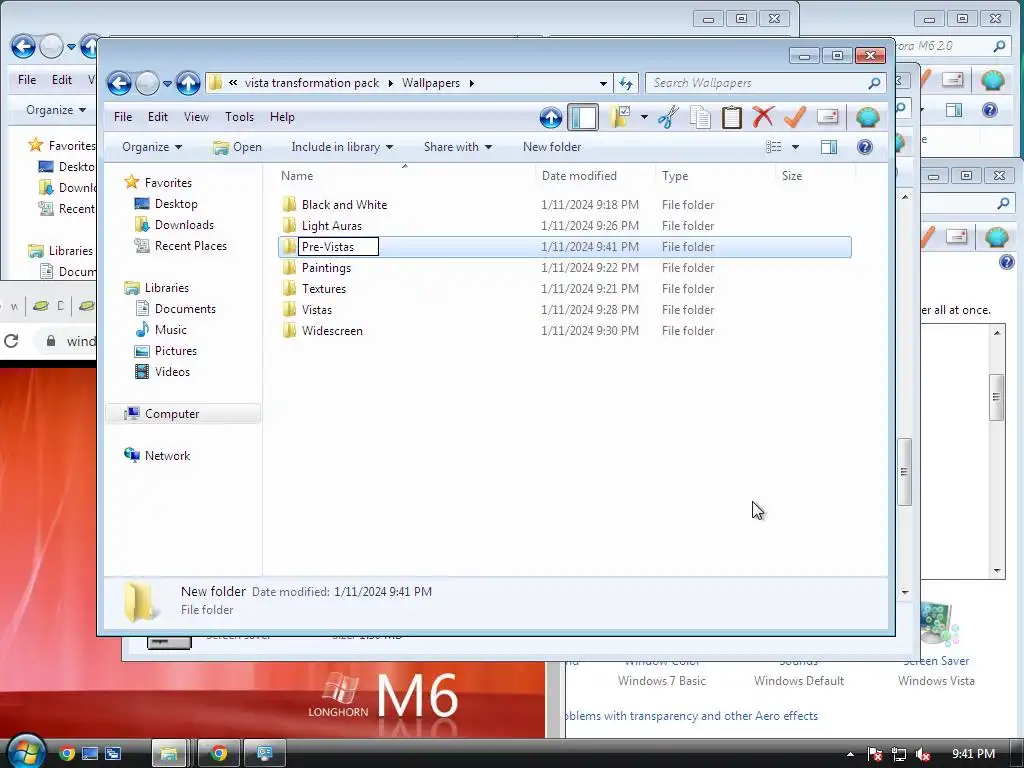Sort by the Date modified column header
1024x768 pixels.
[x=594, y=176]
